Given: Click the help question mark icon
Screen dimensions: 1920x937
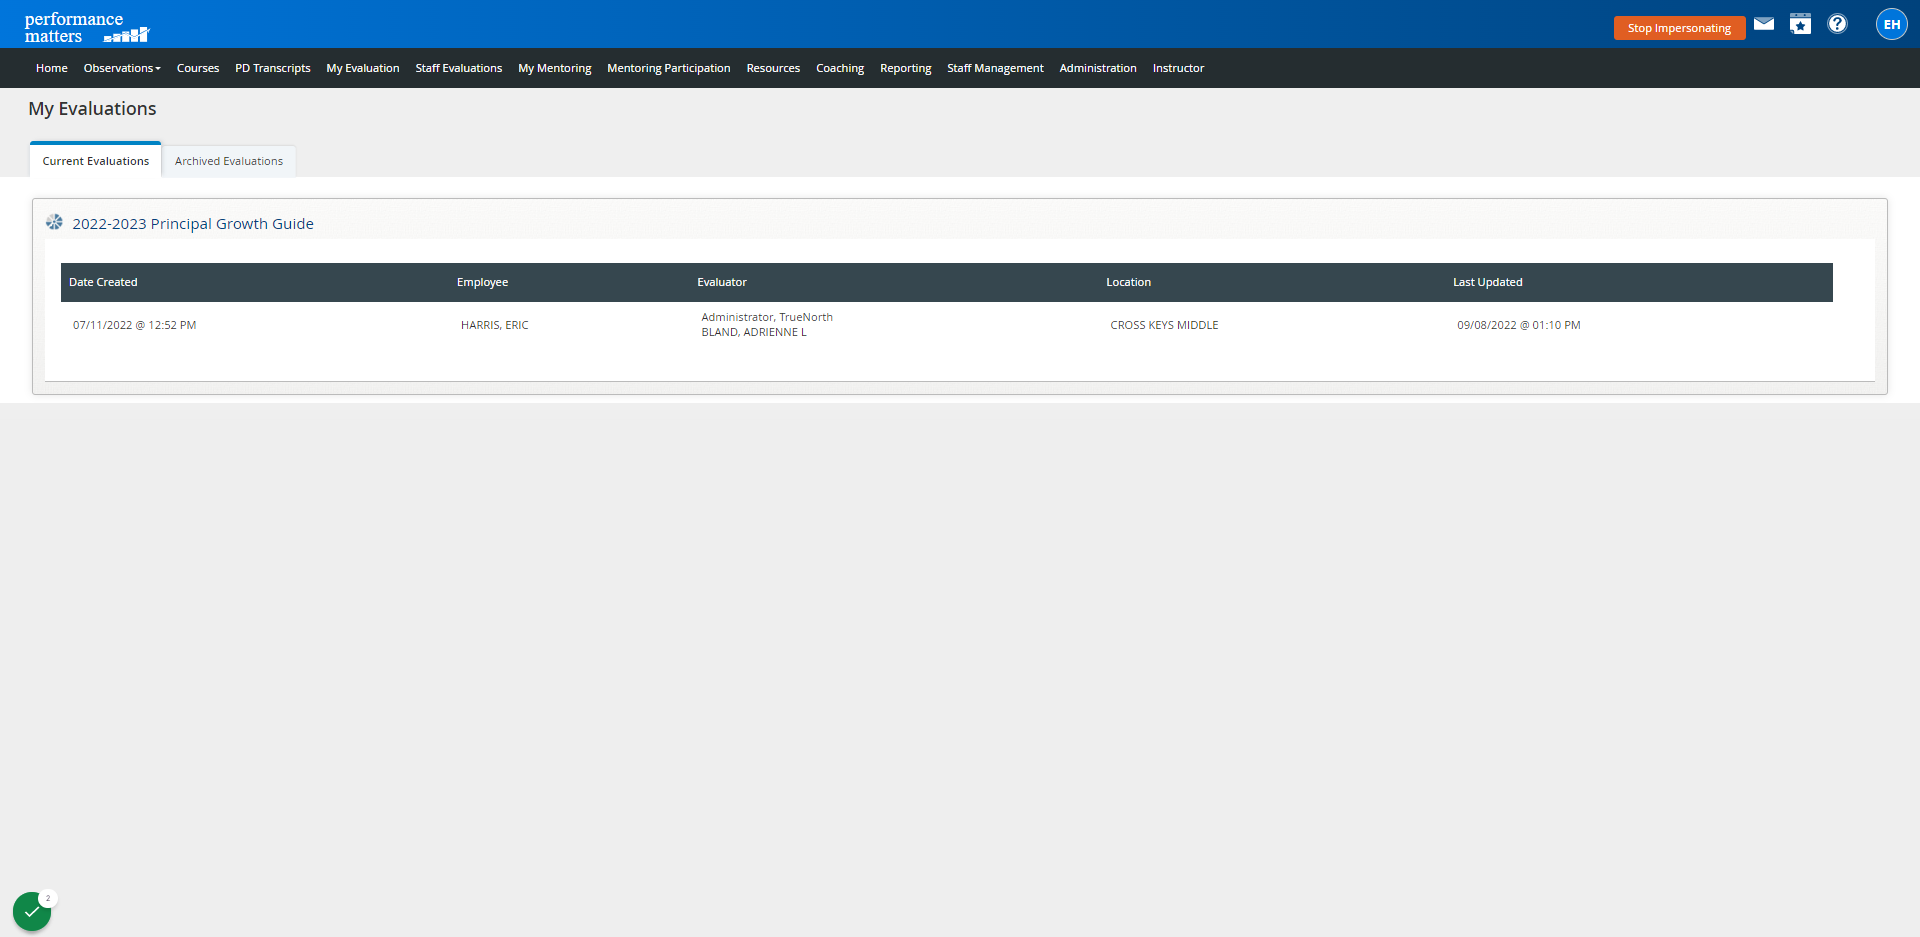Looking at the screenshot, I should pyautogui.click(x=1837, y=24).
